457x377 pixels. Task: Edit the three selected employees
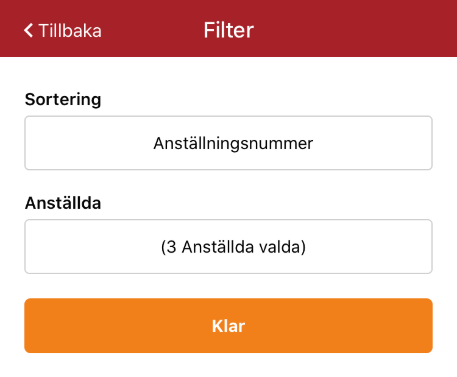pyautogui.click(x=228, y=247)
